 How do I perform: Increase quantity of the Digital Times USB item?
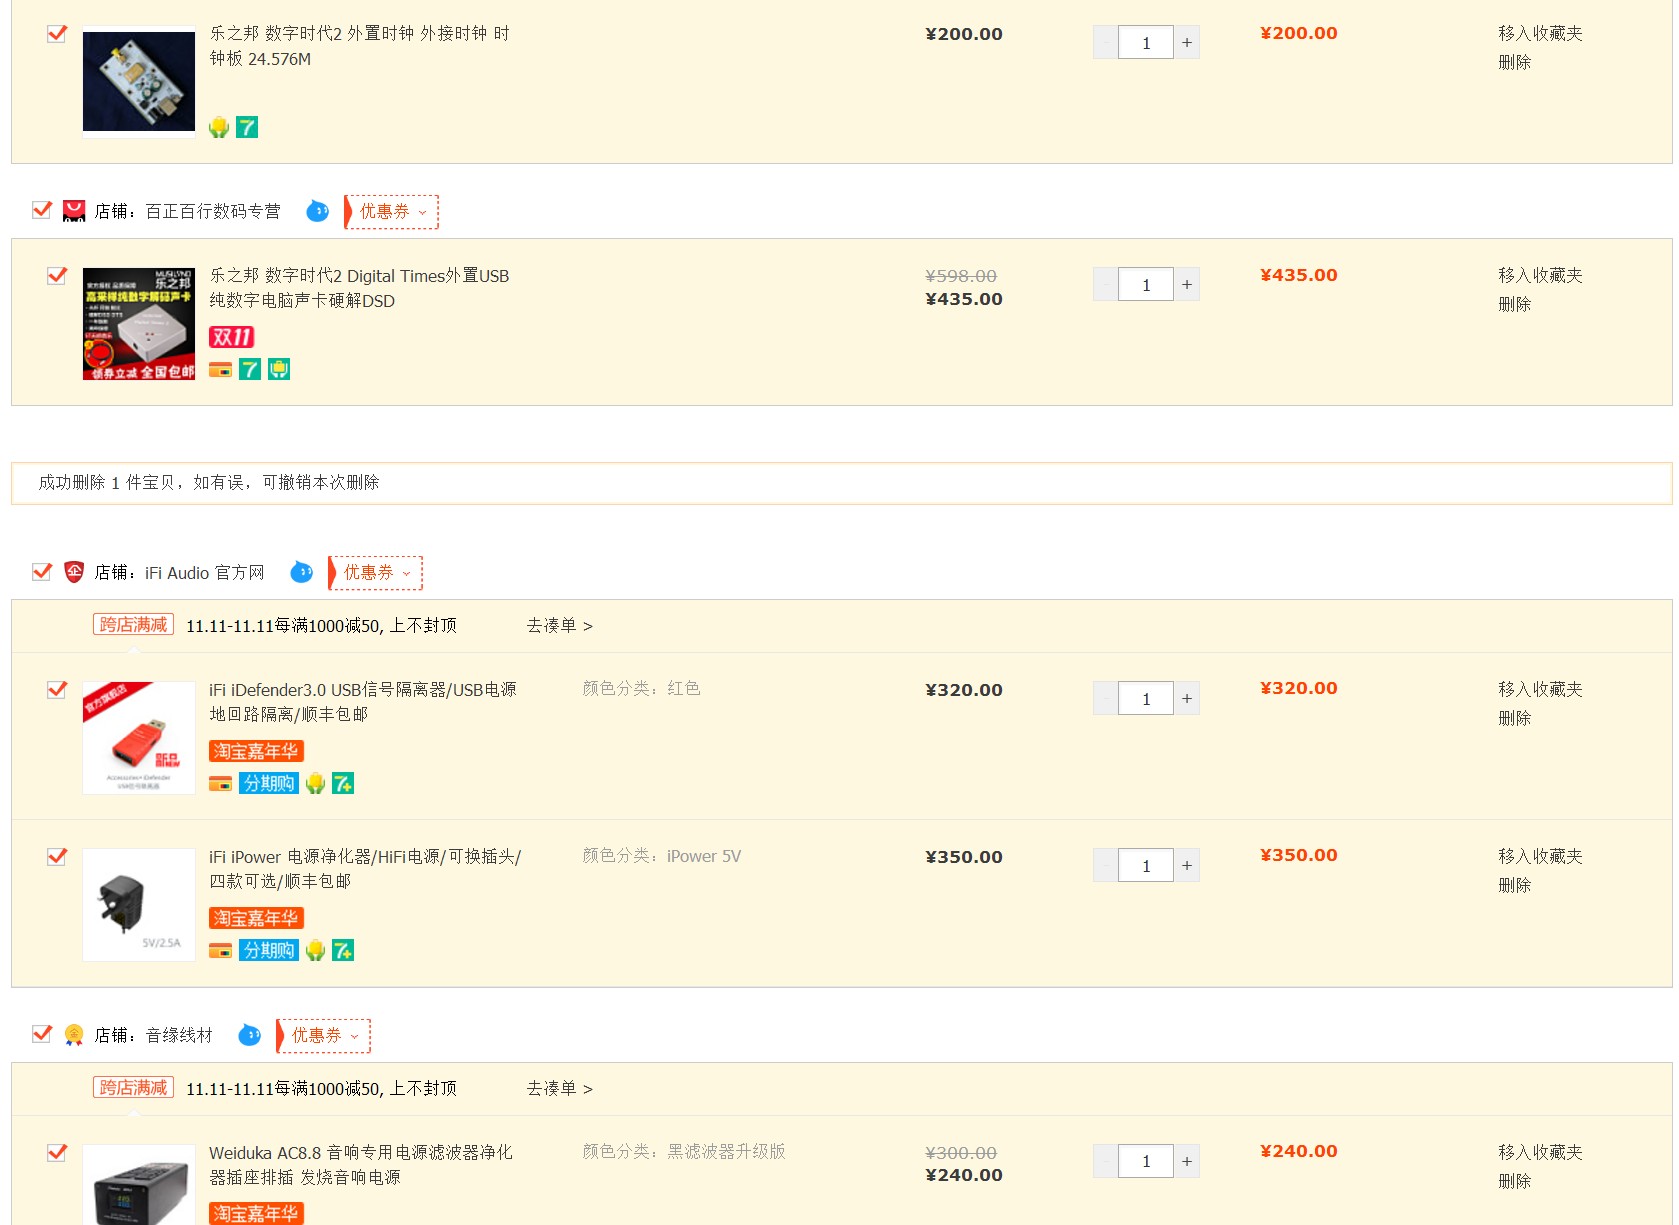click(x=1187, y=284)
